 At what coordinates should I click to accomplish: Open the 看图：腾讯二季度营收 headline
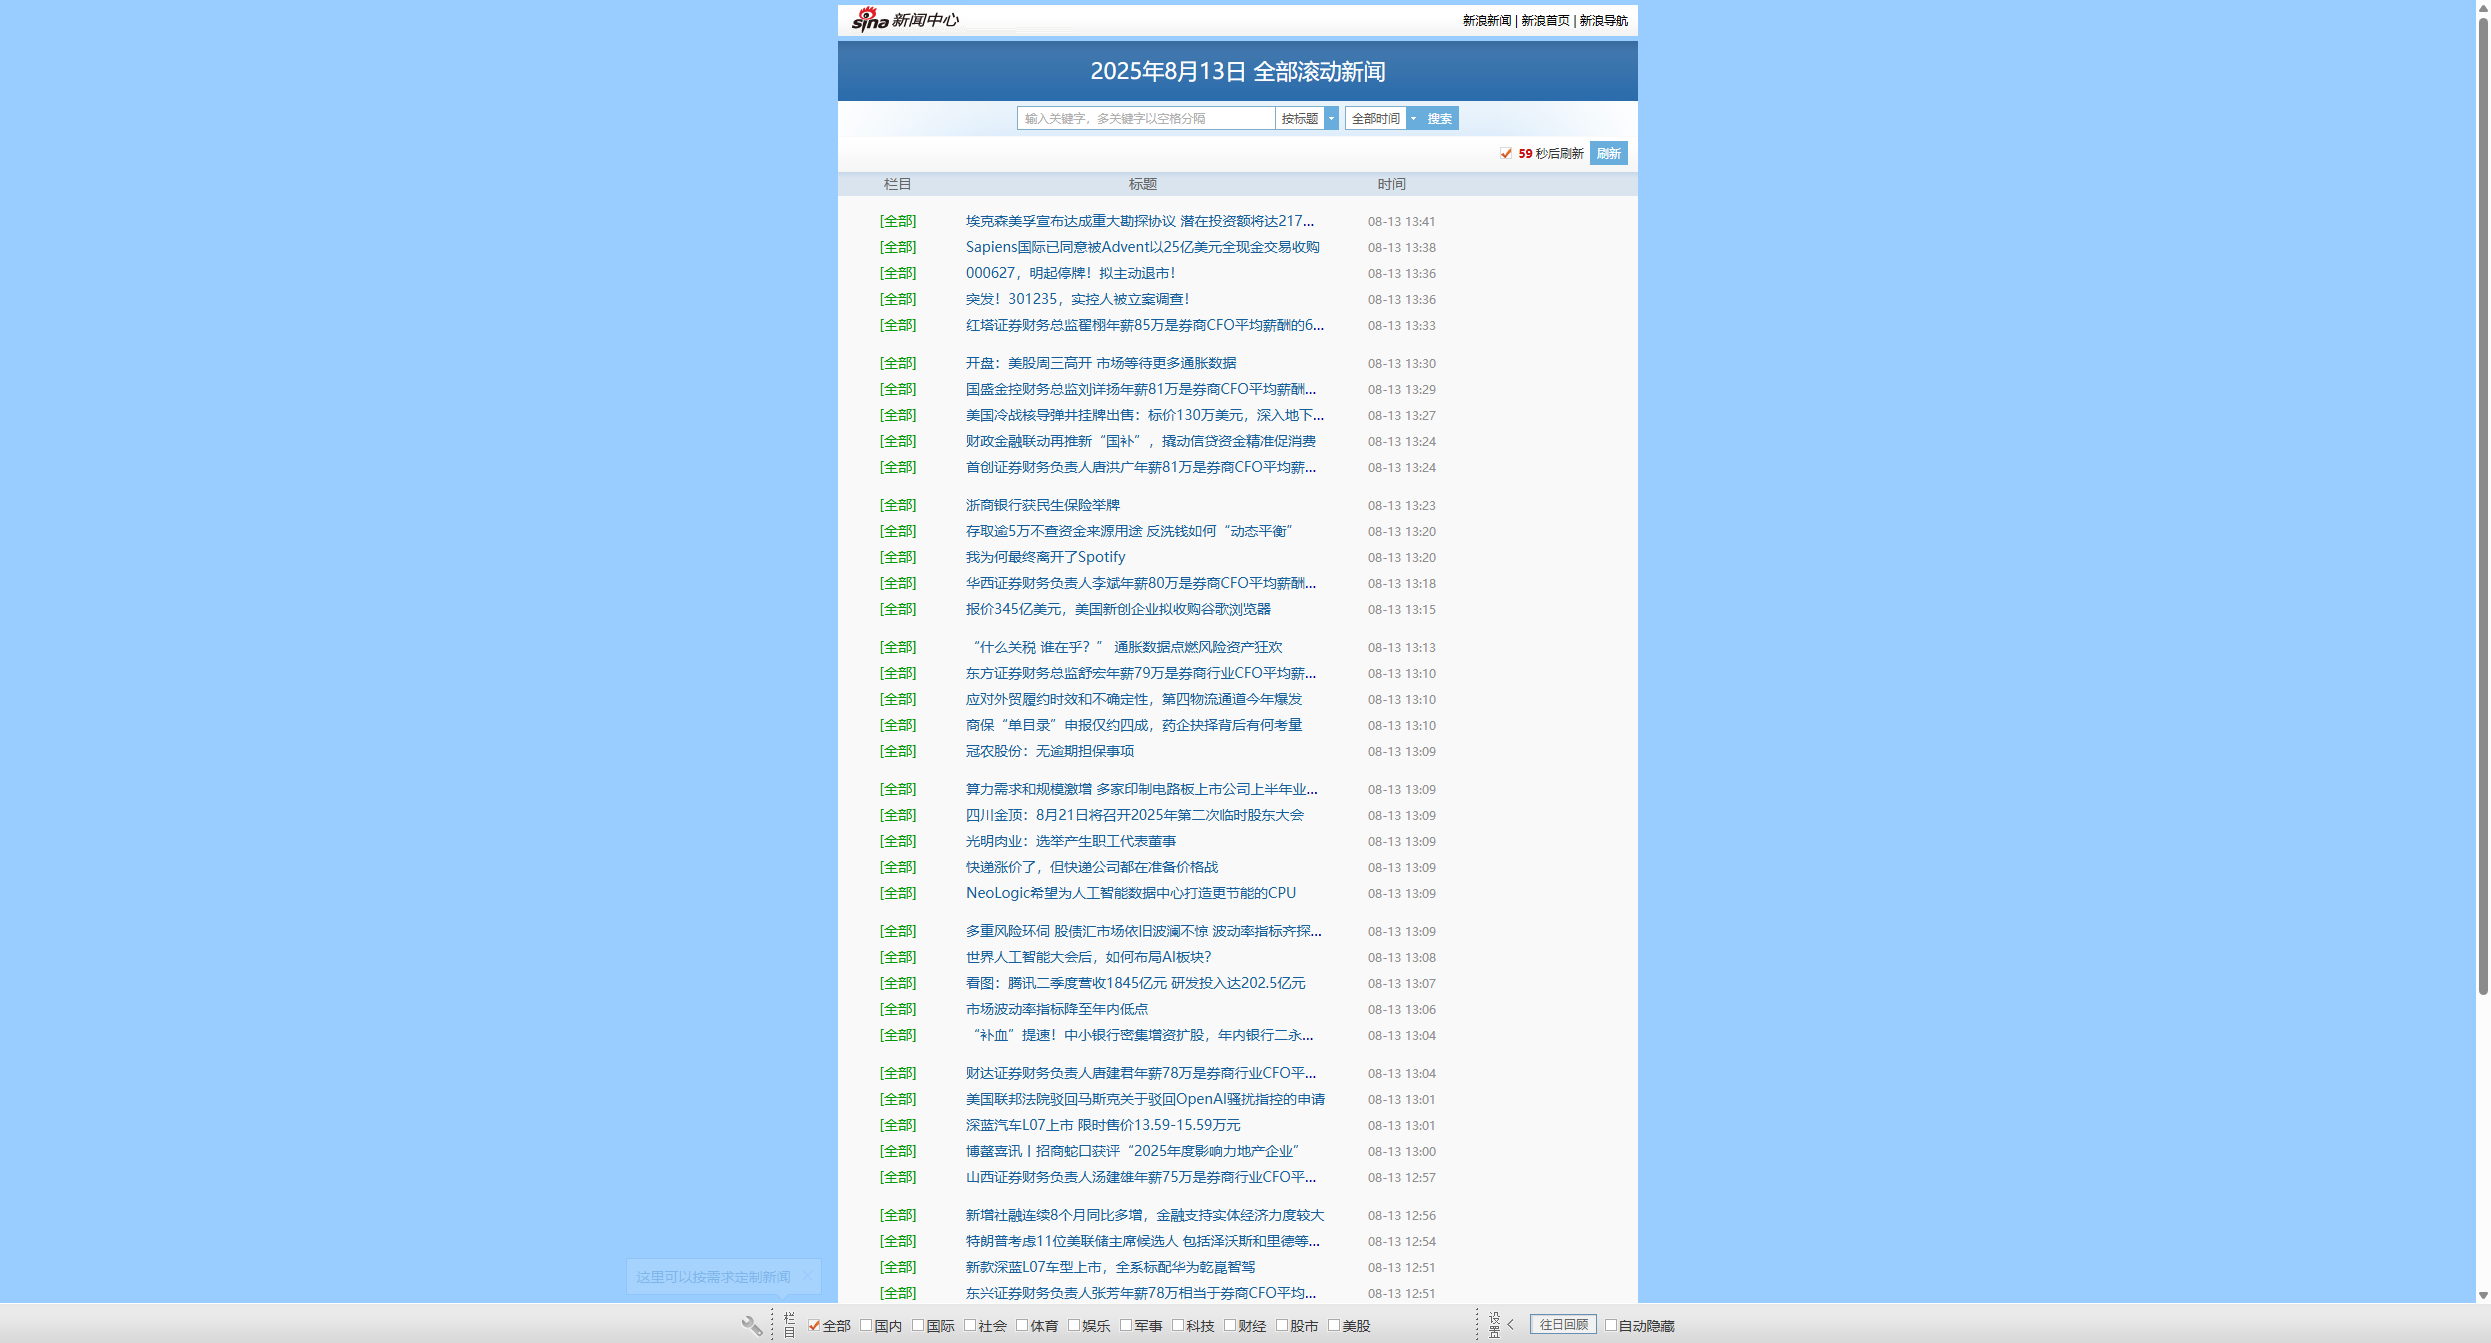[x=1136, y=983]
